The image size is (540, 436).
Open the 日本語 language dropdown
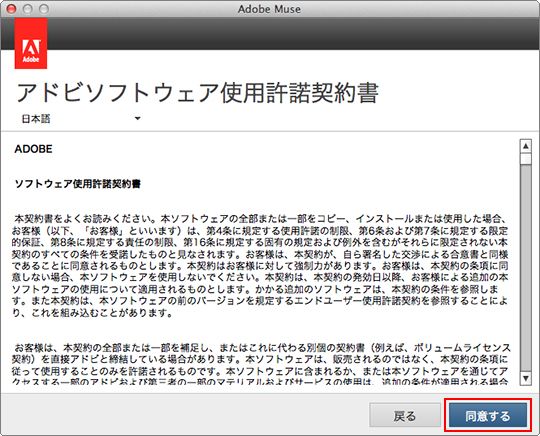click(81, 119)
